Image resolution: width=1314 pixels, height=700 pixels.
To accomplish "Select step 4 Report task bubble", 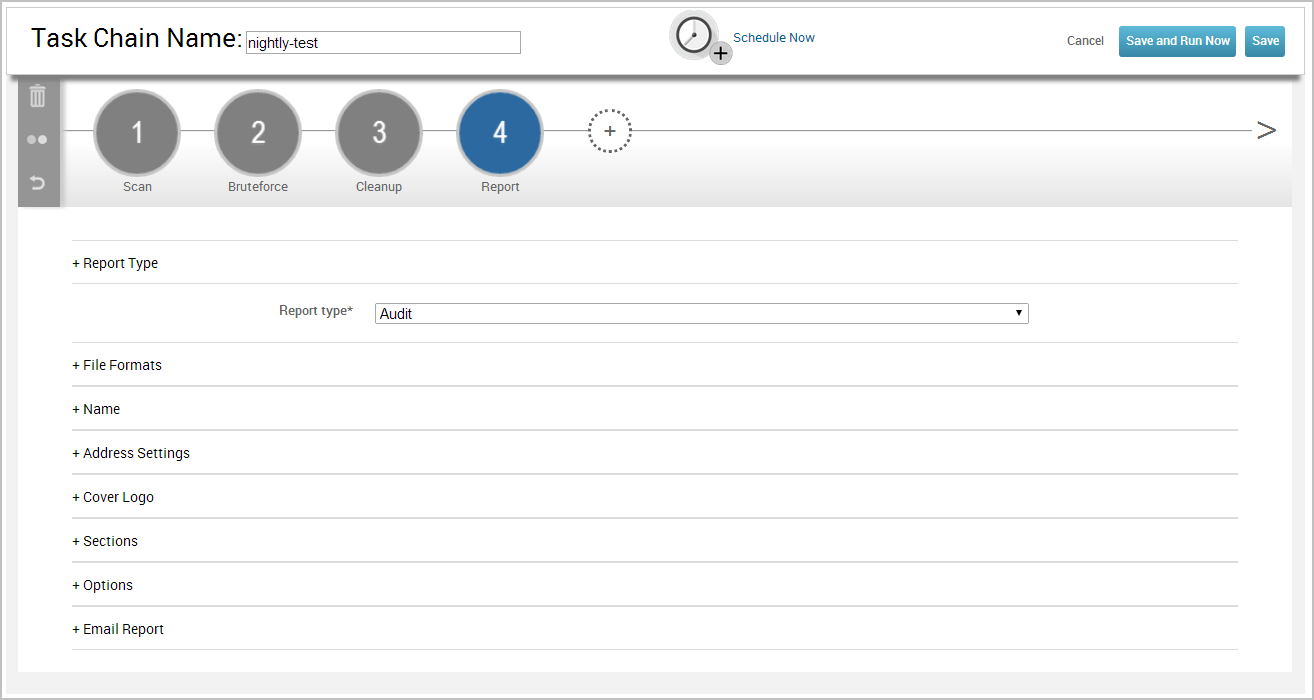I will click(x=500, y=133).
